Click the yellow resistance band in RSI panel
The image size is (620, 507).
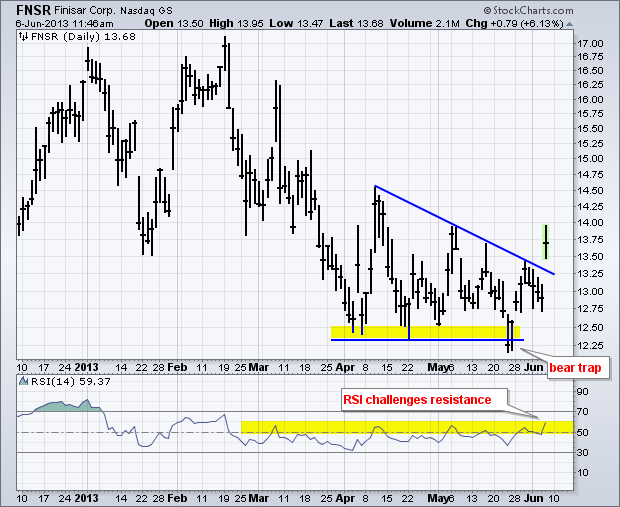coord(407,427)
